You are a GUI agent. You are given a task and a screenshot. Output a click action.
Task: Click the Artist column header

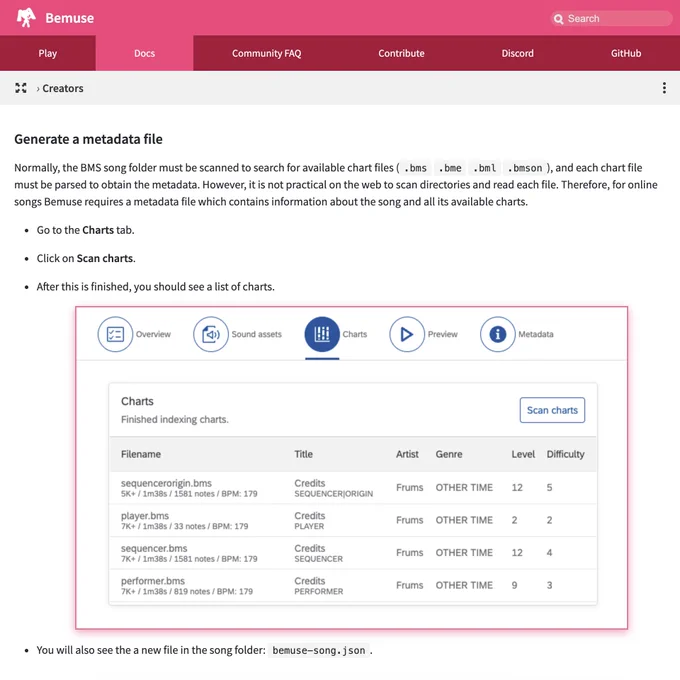pos(407,454)
